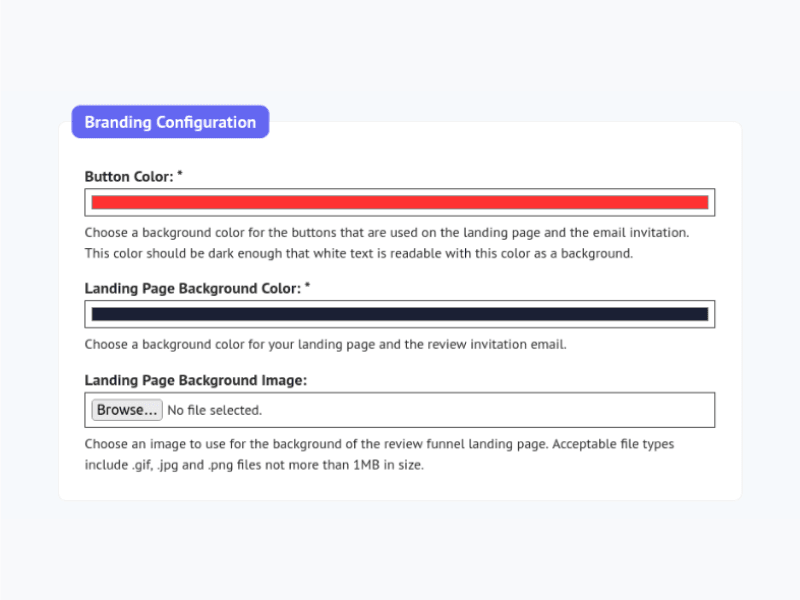
Task: Click the "Landing Page Background Image:" label
Action: click(195, 380)
